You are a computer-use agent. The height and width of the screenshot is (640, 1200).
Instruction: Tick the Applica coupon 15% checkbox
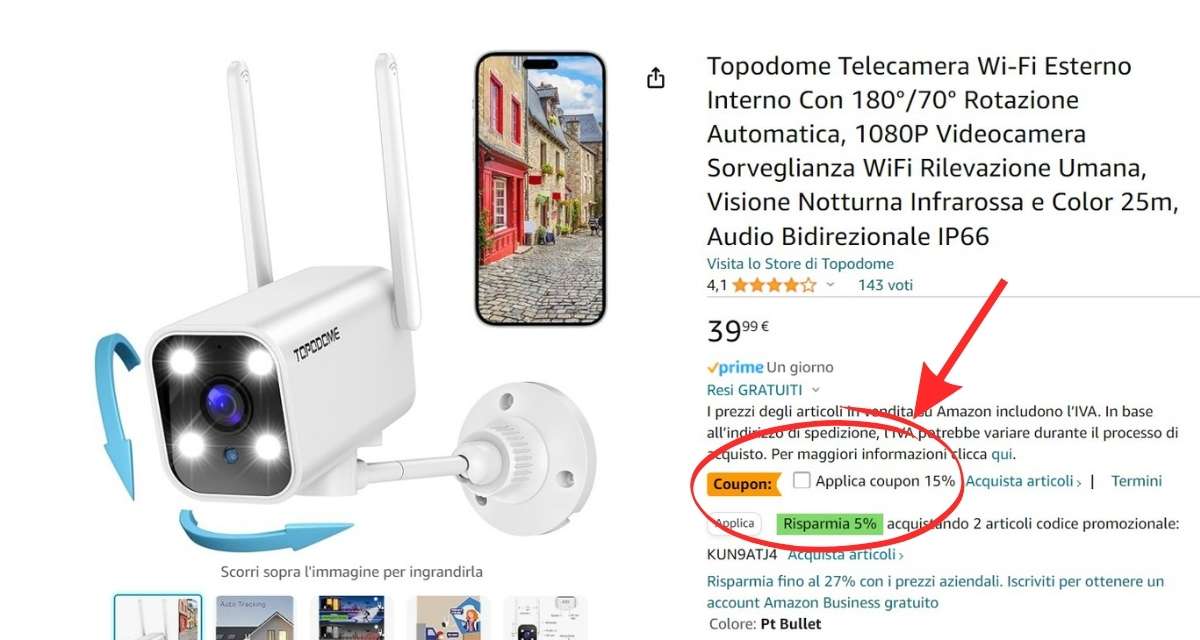tap(801, 480)
